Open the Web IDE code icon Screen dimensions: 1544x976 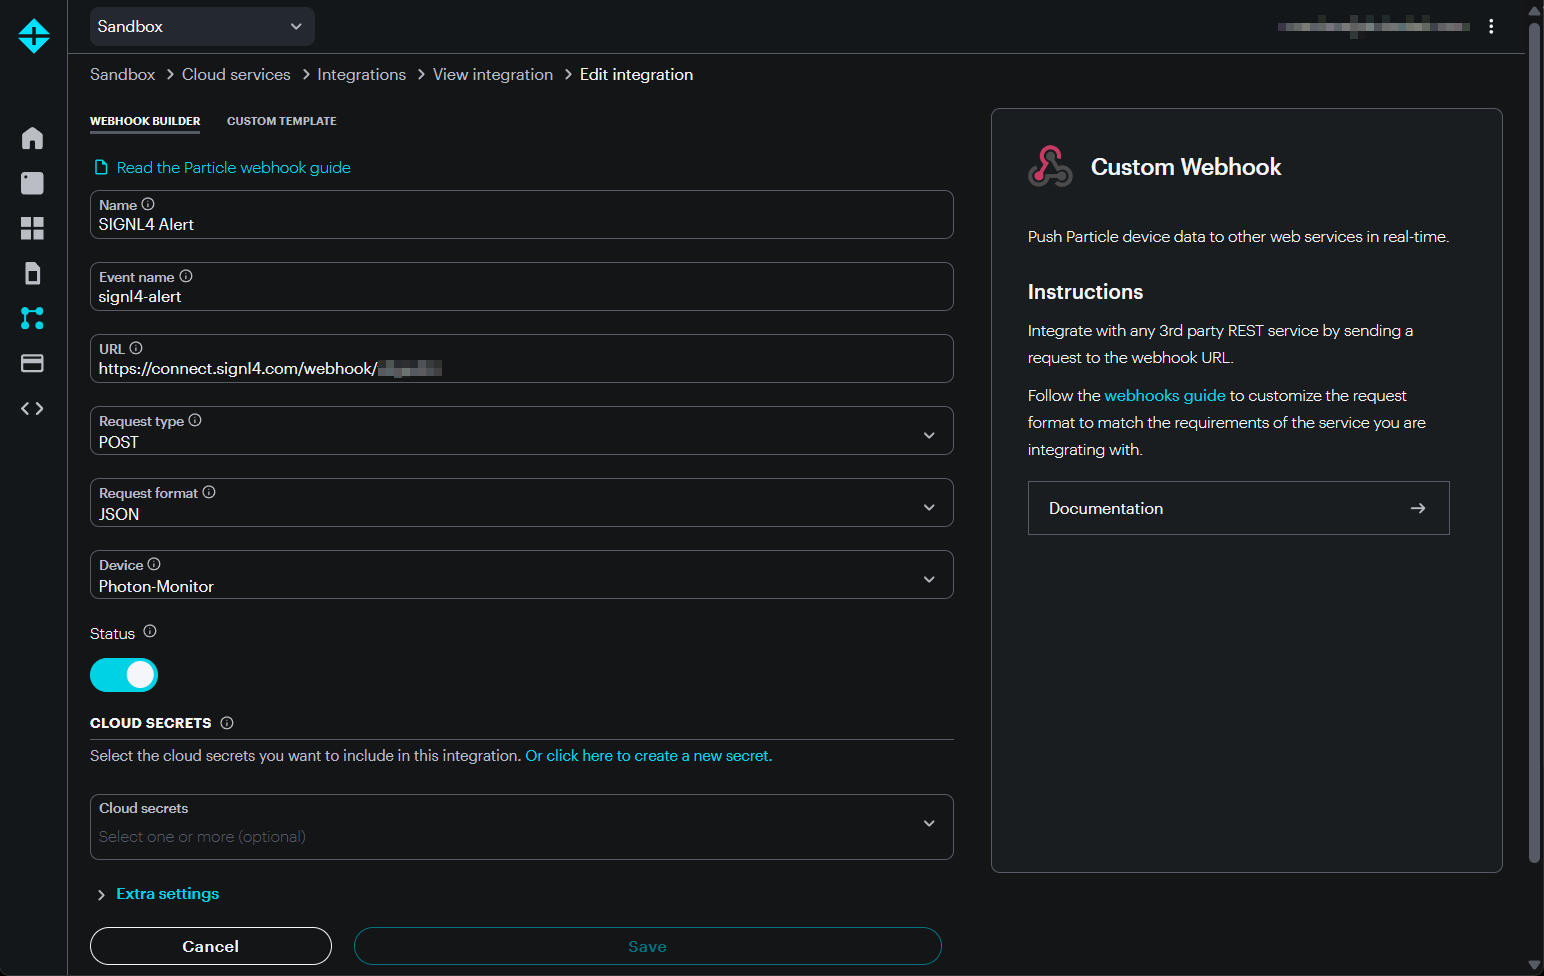pyautogui.click(x=32, y=408)
